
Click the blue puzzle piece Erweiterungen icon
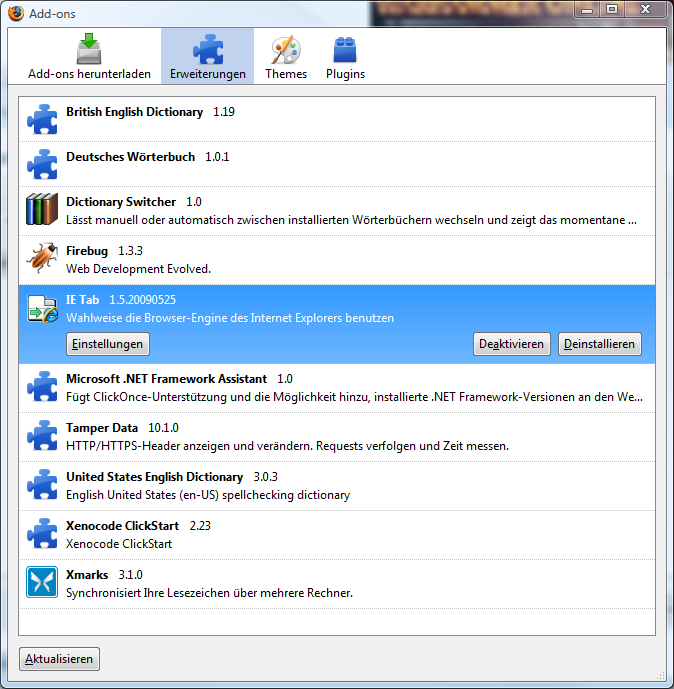tap(208, 49)
